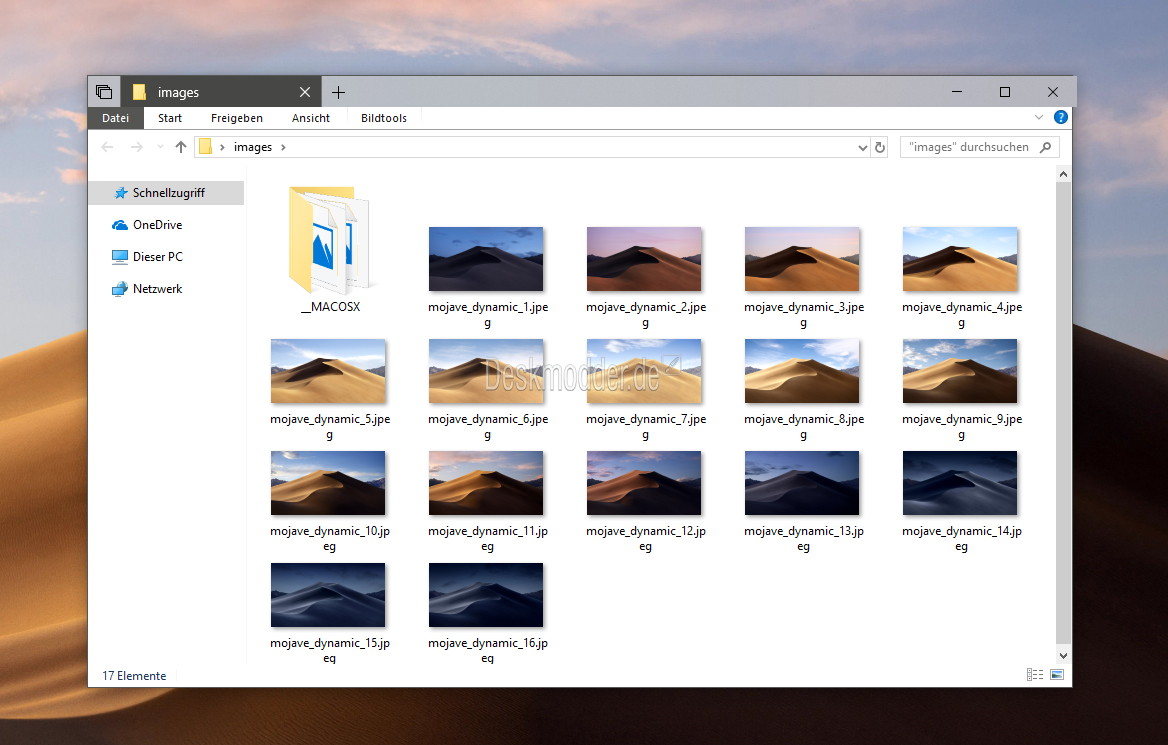
Task: Open the Datei menu
Action: point(115,118)
